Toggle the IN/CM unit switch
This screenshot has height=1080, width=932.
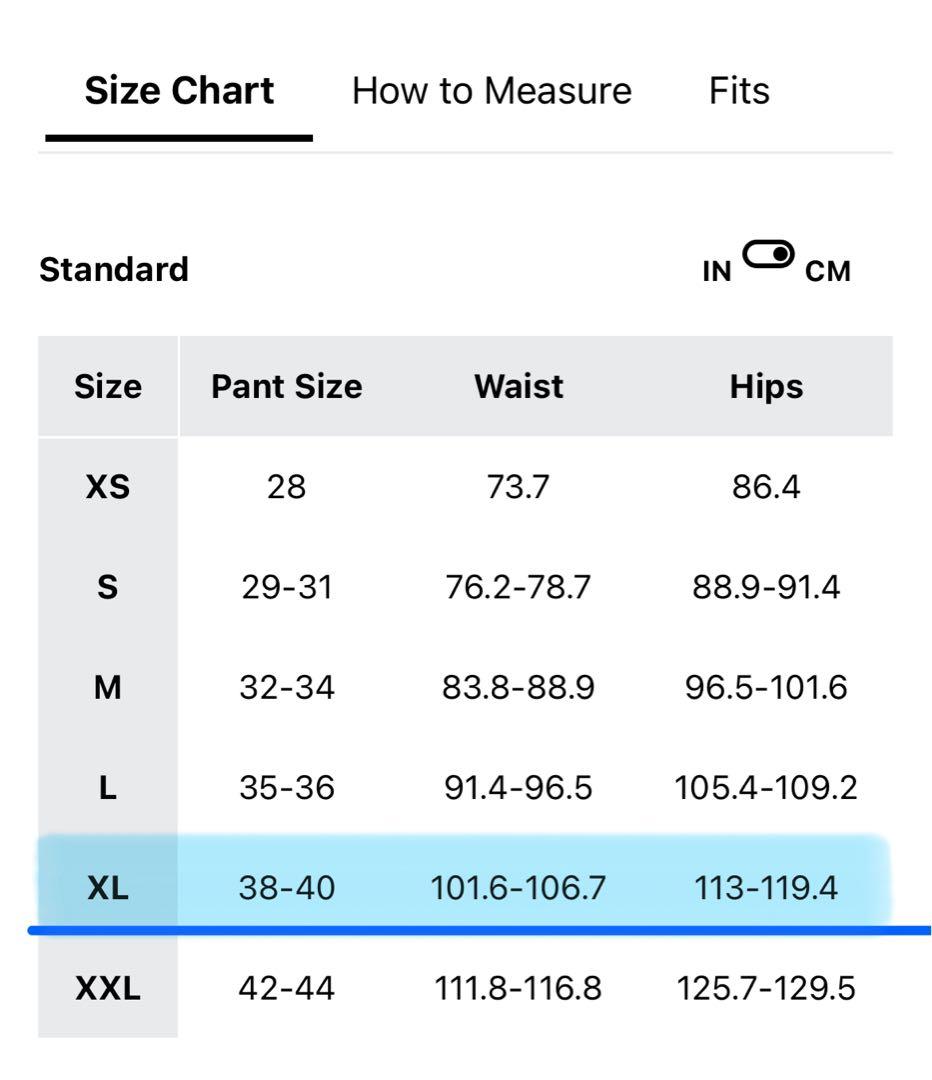pos(768,256)
